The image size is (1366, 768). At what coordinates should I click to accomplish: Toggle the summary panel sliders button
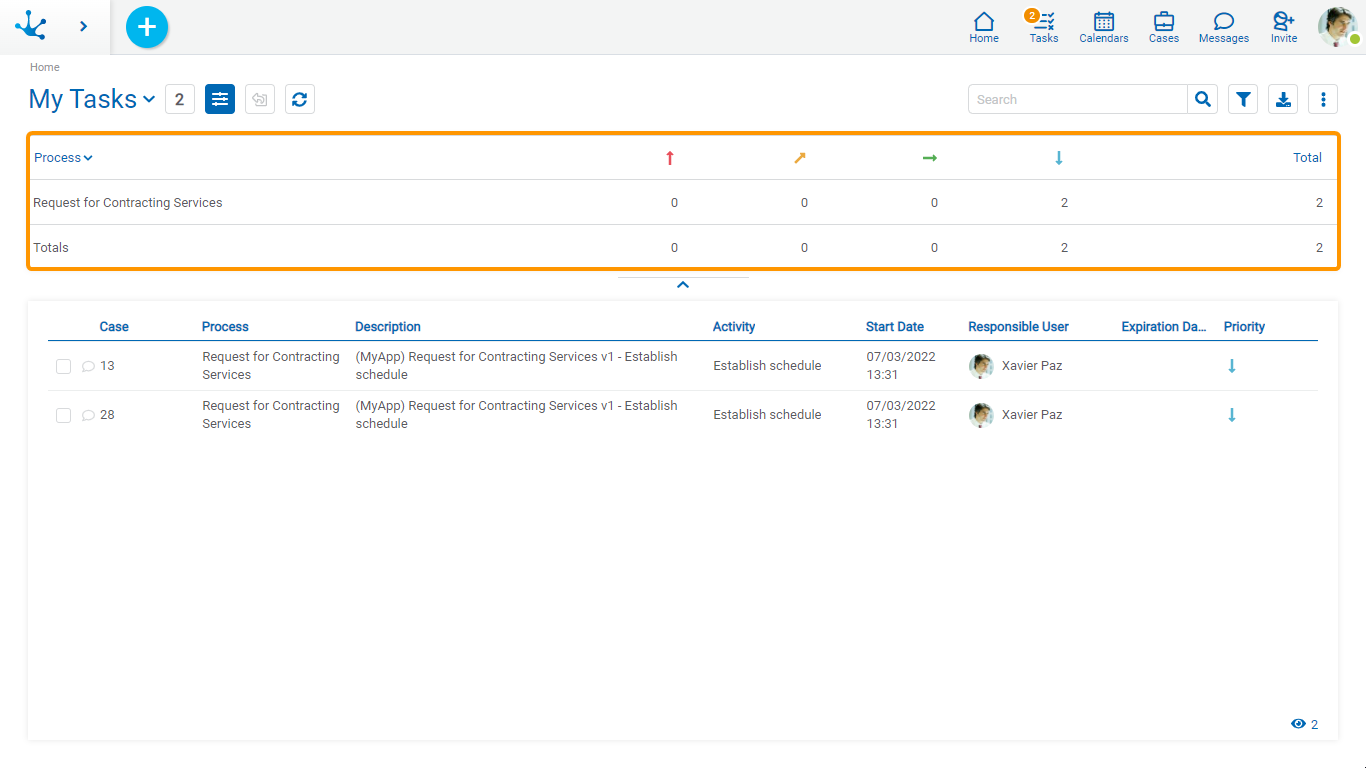[x=220, y=99]
